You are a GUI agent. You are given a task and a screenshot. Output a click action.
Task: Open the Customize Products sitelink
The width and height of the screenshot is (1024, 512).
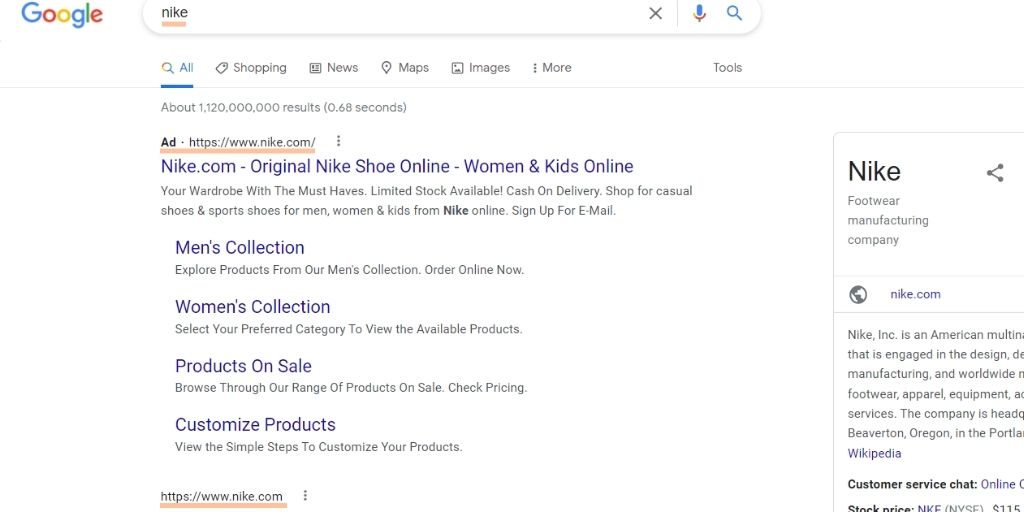pos(255,424)
